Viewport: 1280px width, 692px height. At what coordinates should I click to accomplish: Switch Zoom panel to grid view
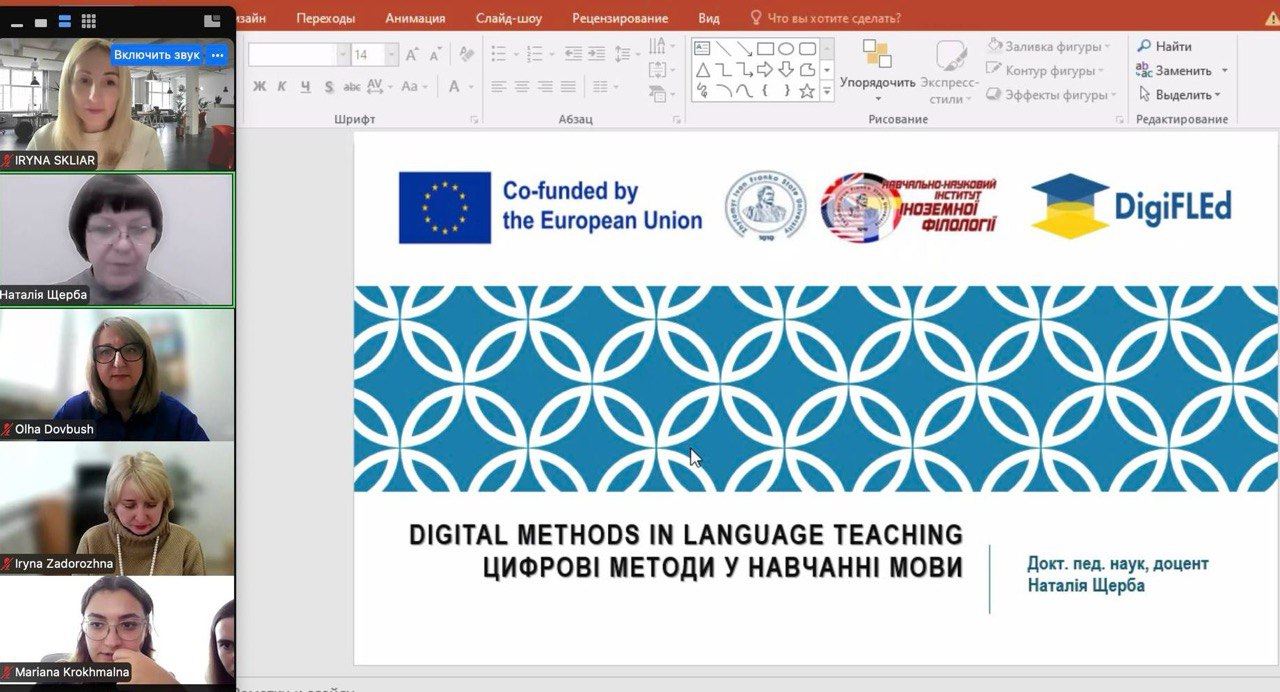[88, 21]
